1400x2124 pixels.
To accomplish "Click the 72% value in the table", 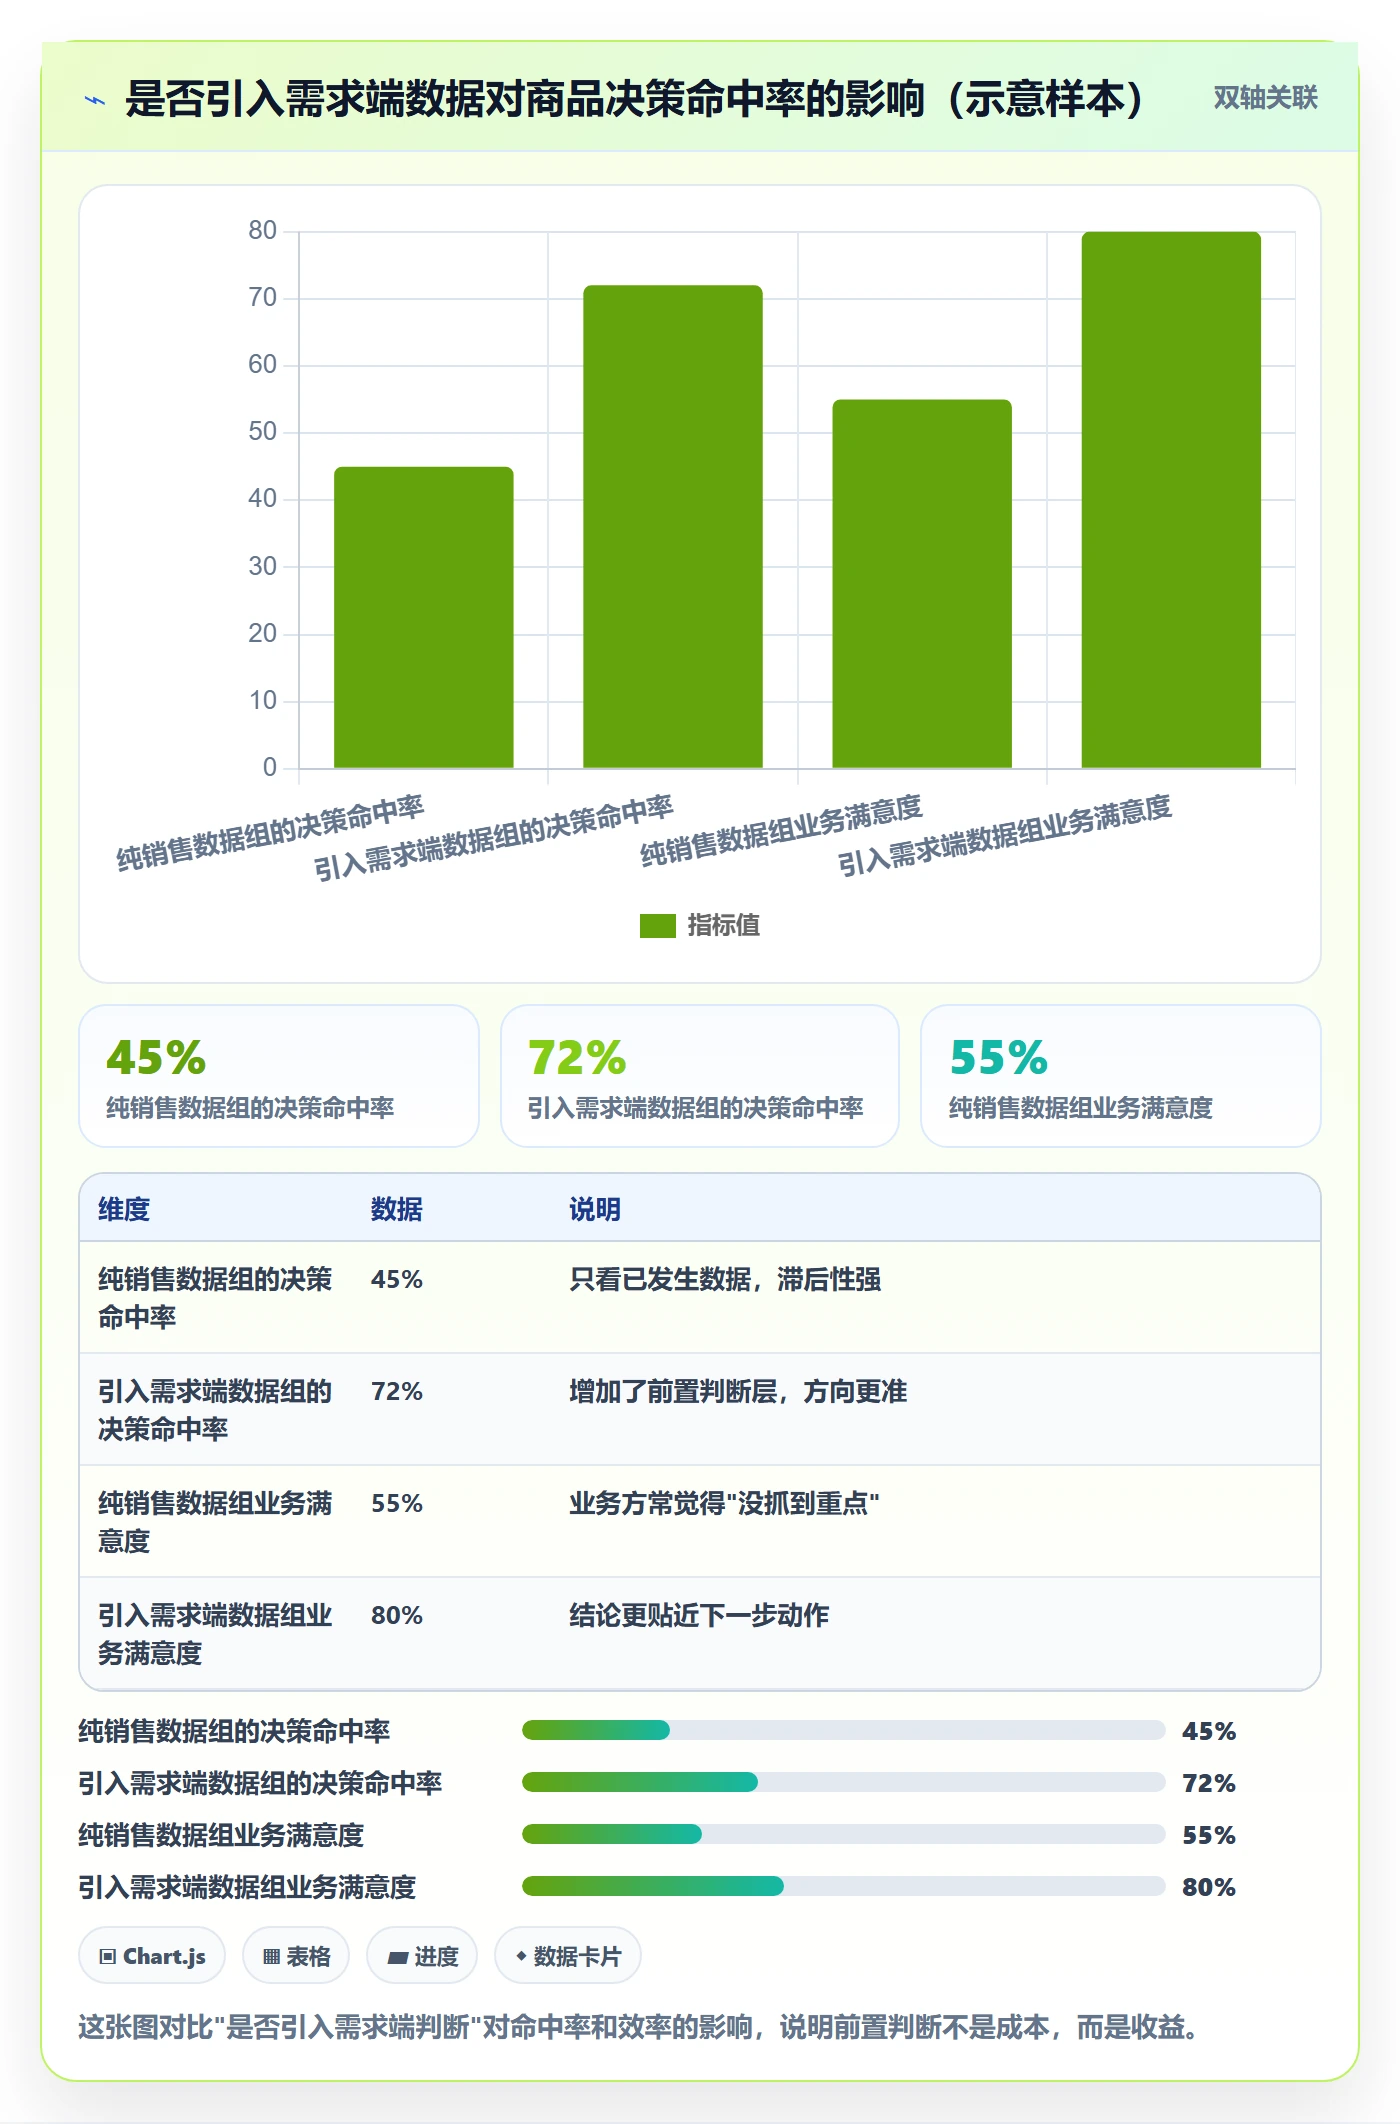I will point(397,1392).
